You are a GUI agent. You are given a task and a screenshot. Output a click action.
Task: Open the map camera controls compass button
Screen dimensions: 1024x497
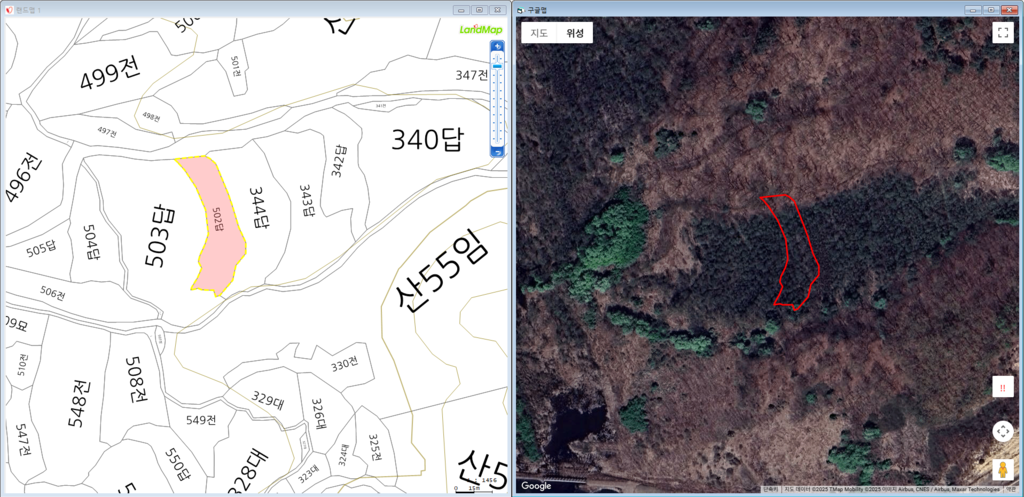1002,431
